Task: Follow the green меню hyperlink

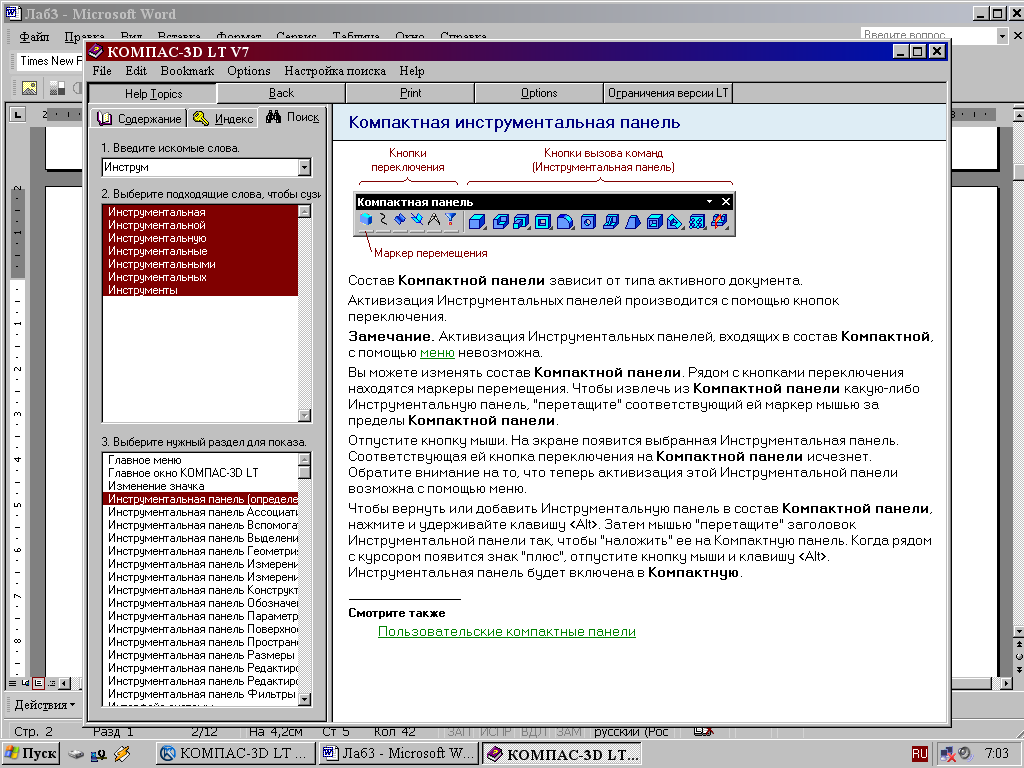Action: (x=437, y=353)
